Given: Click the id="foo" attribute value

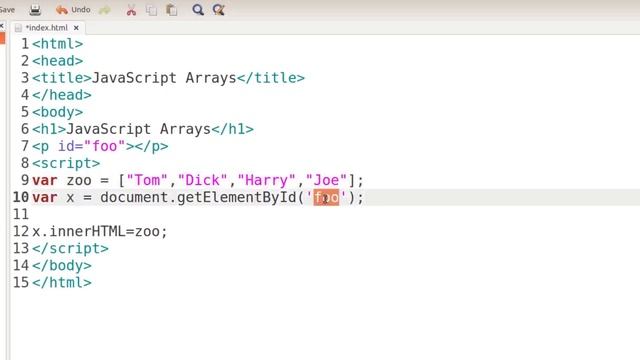Looking at the screenshot, I should click(104, 146).
